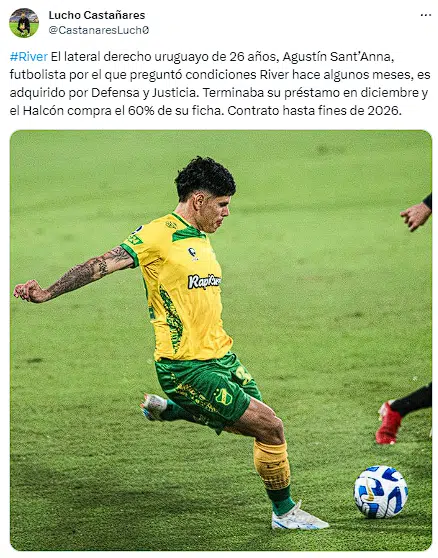Click the red boot of the opponent
This screenshot has width=438, height=558.
(388, 423)
